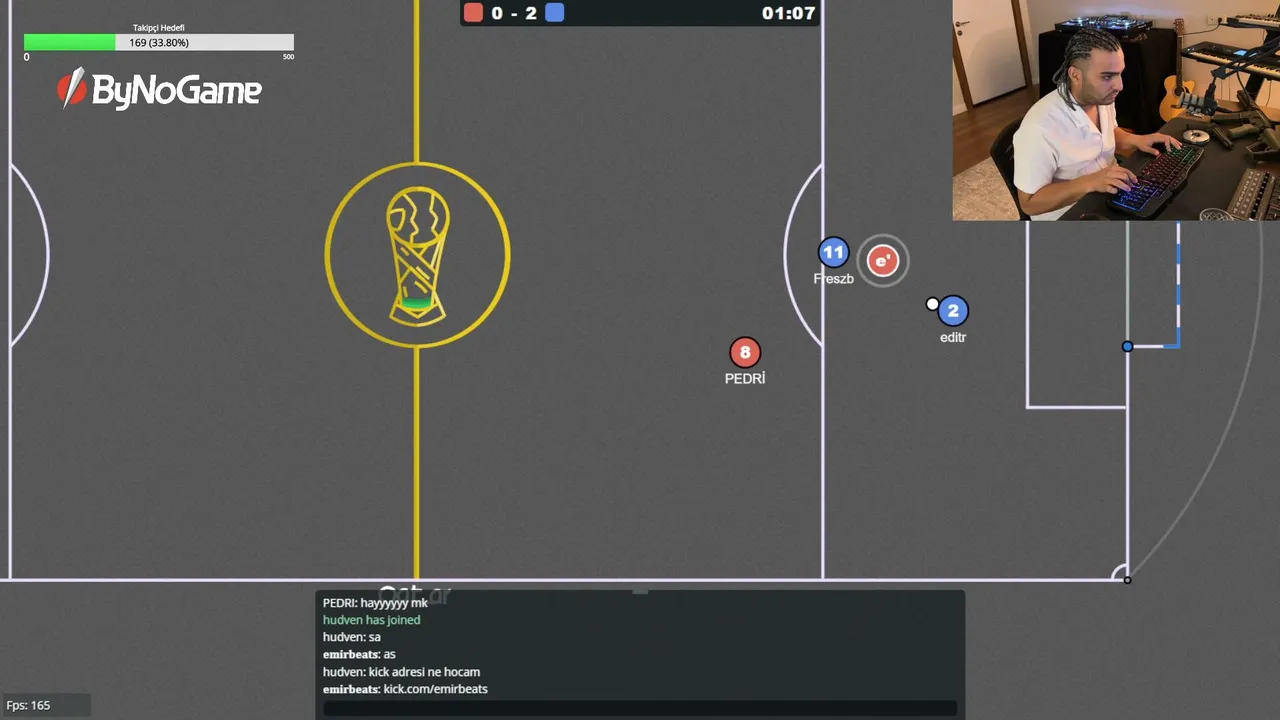Click the blue team square on scoreboard
This screenshot has height=720, width=1280.
(554, 12)
